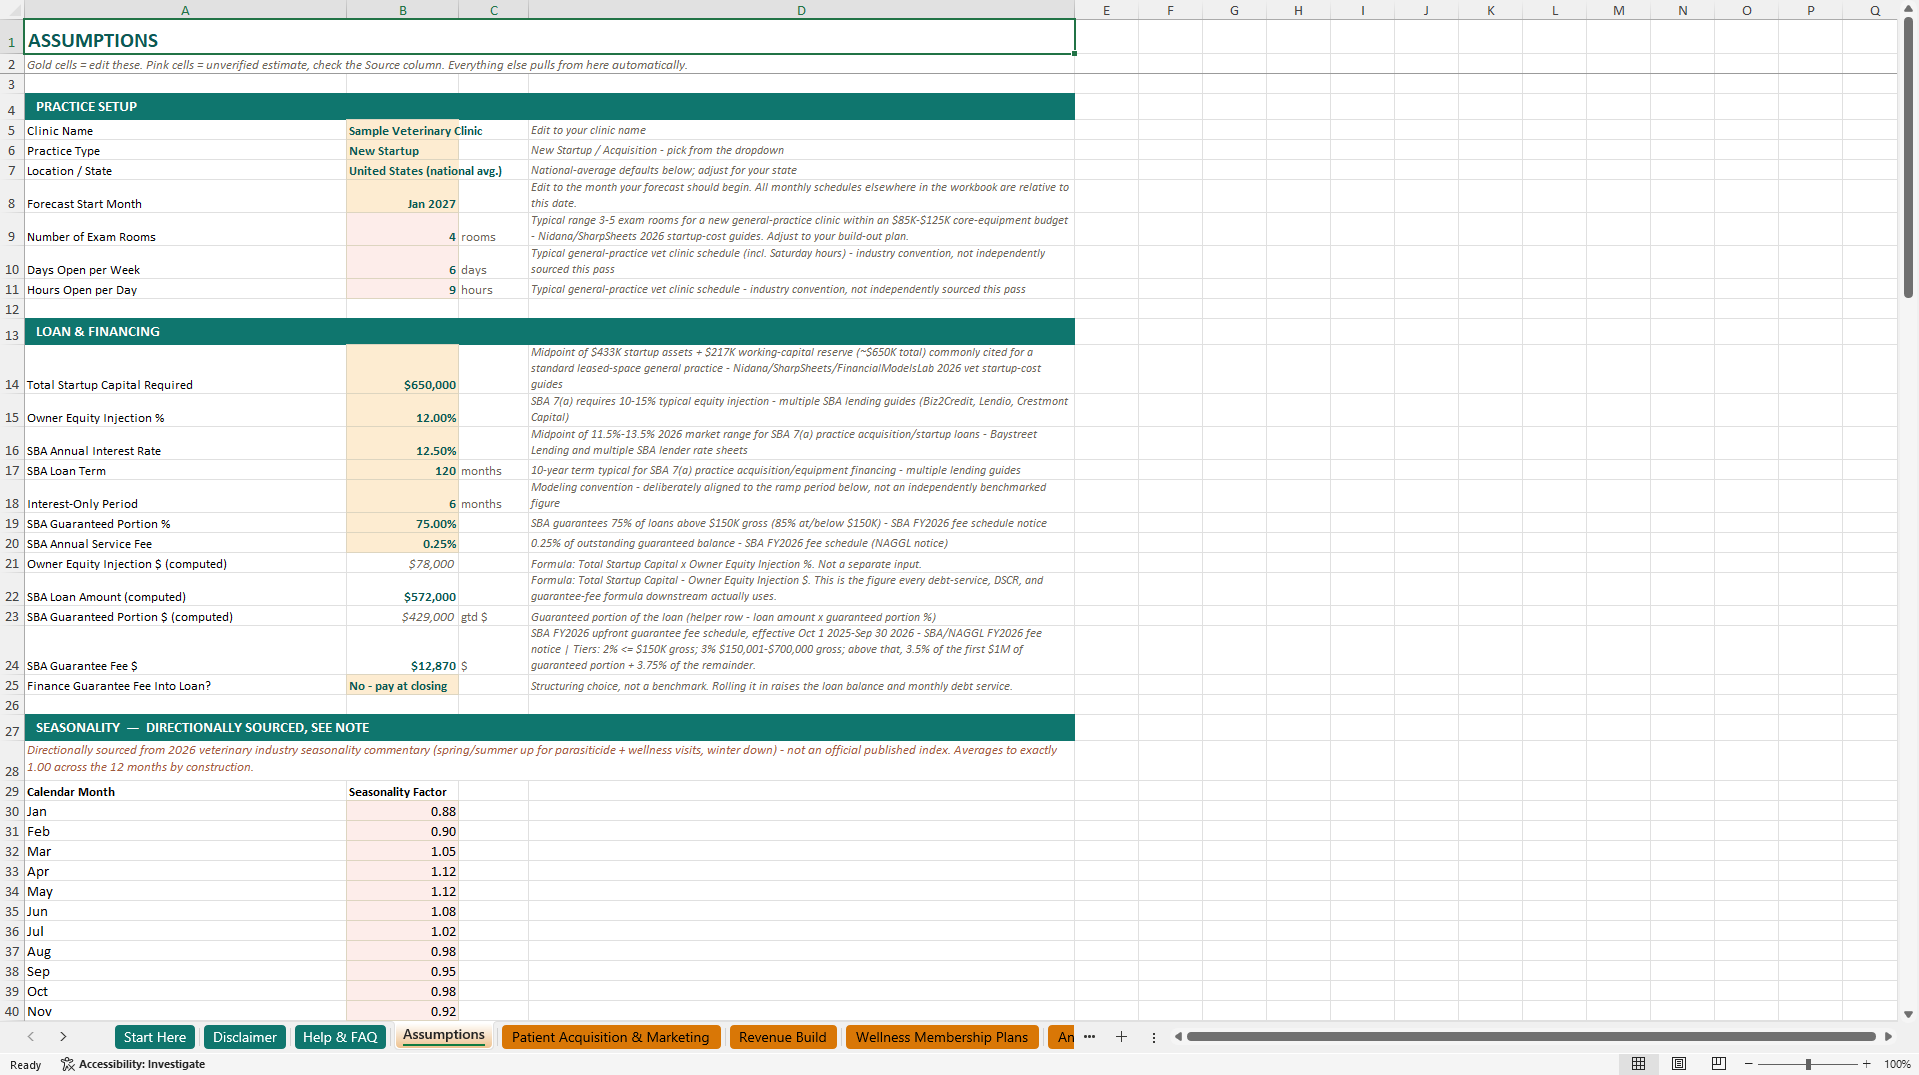Image resolution: width=1919 pixels, height=1075 pixels.
Task: Click the $572,000 SBA loan amount cell
Action: pyautogui.click(x=402, y=589)
